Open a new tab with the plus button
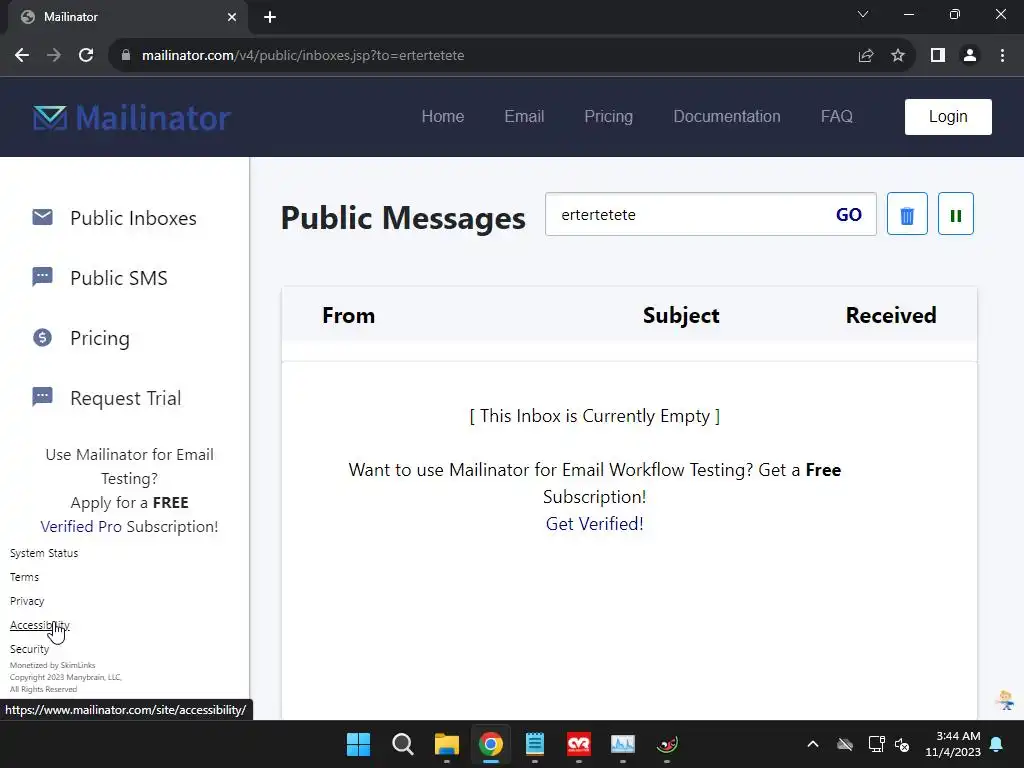1024x768 pixels. click(270, 17)
